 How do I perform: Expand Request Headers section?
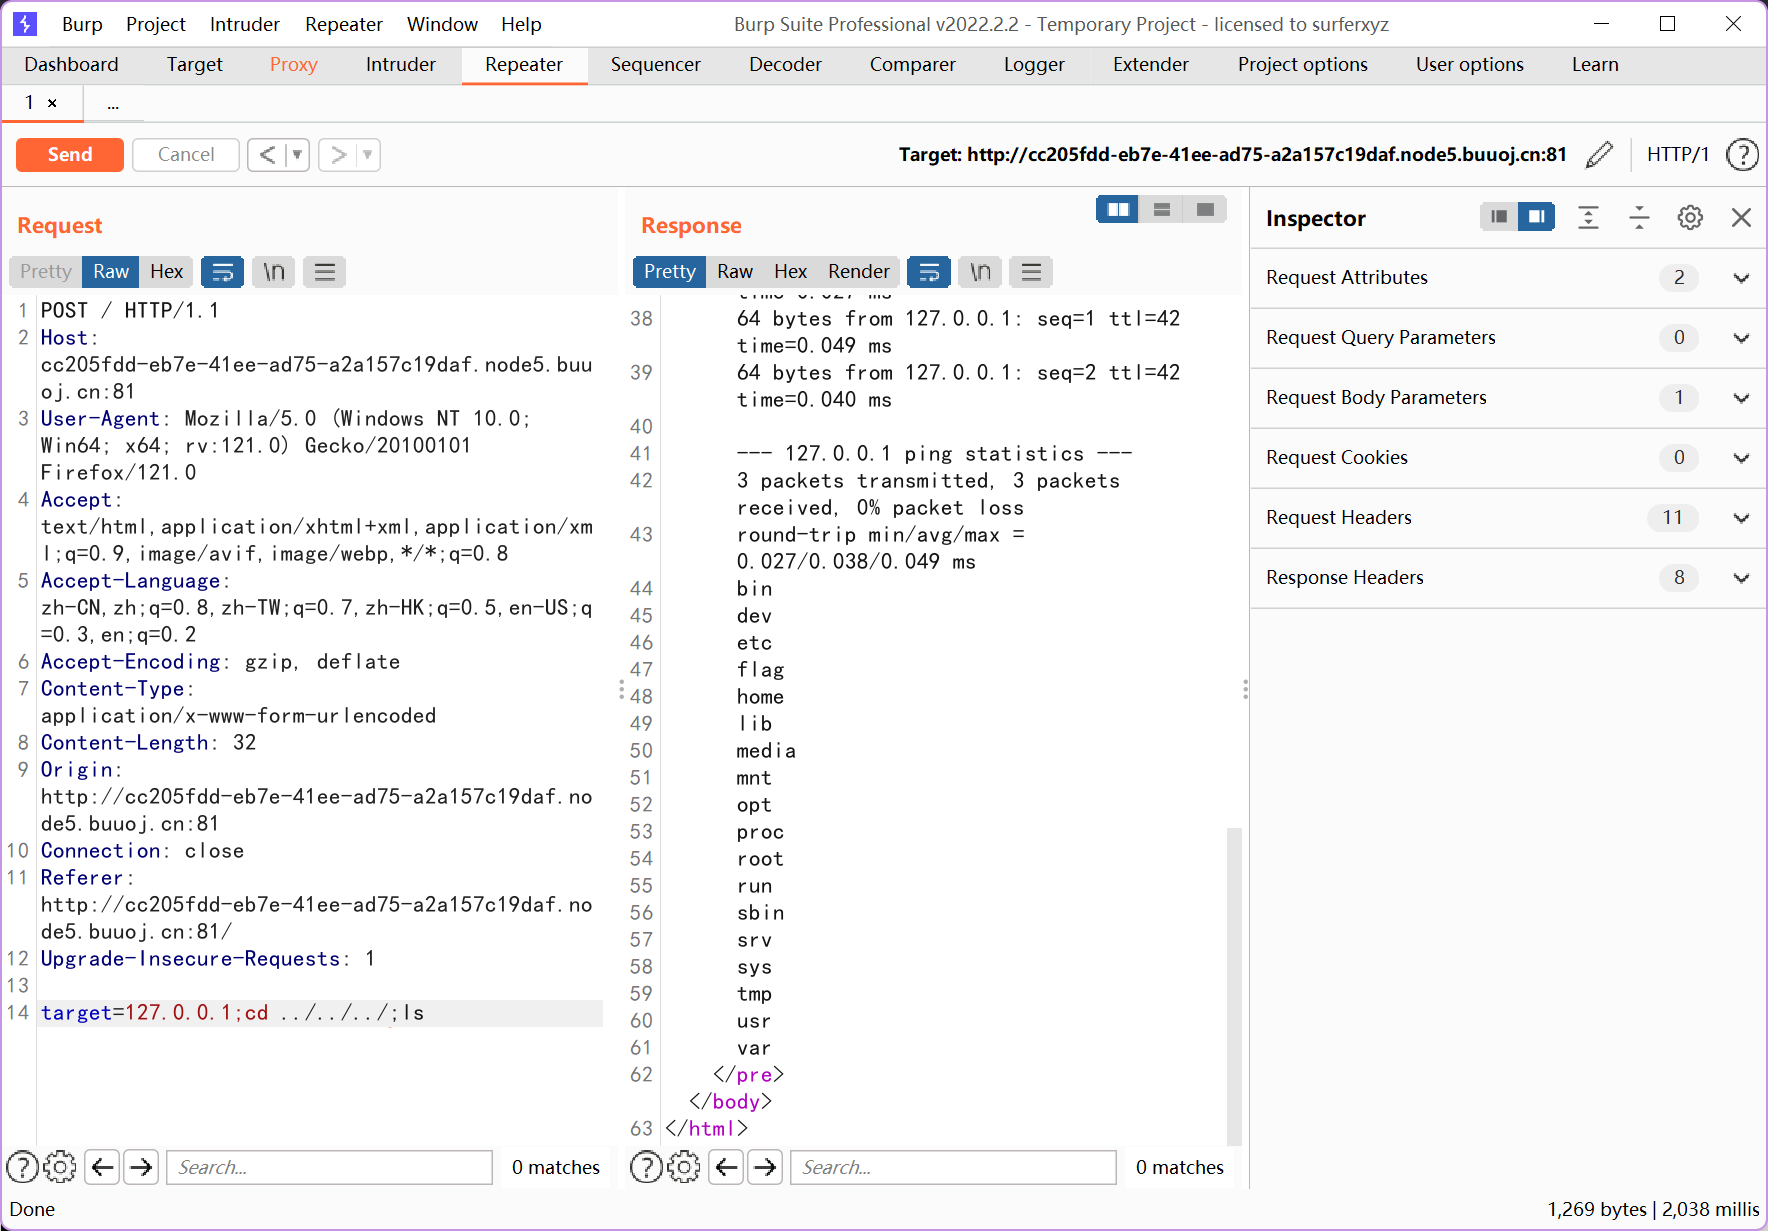coord(1508,518)
